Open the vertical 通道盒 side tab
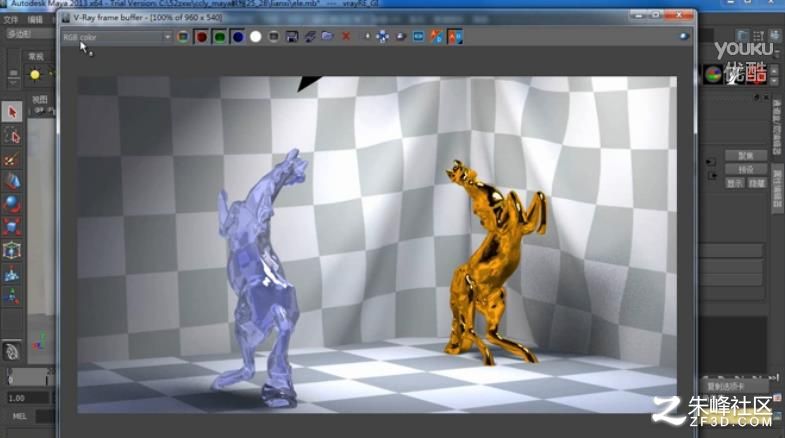This screenshot has width=785, height=438. (x=777, y=127)
